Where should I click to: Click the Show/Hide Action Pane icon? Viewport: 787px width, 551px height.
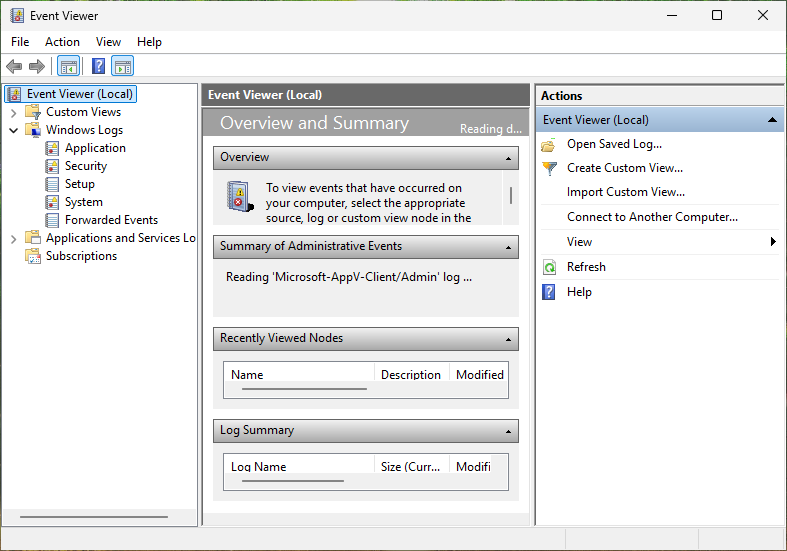[x=122, y=67]
